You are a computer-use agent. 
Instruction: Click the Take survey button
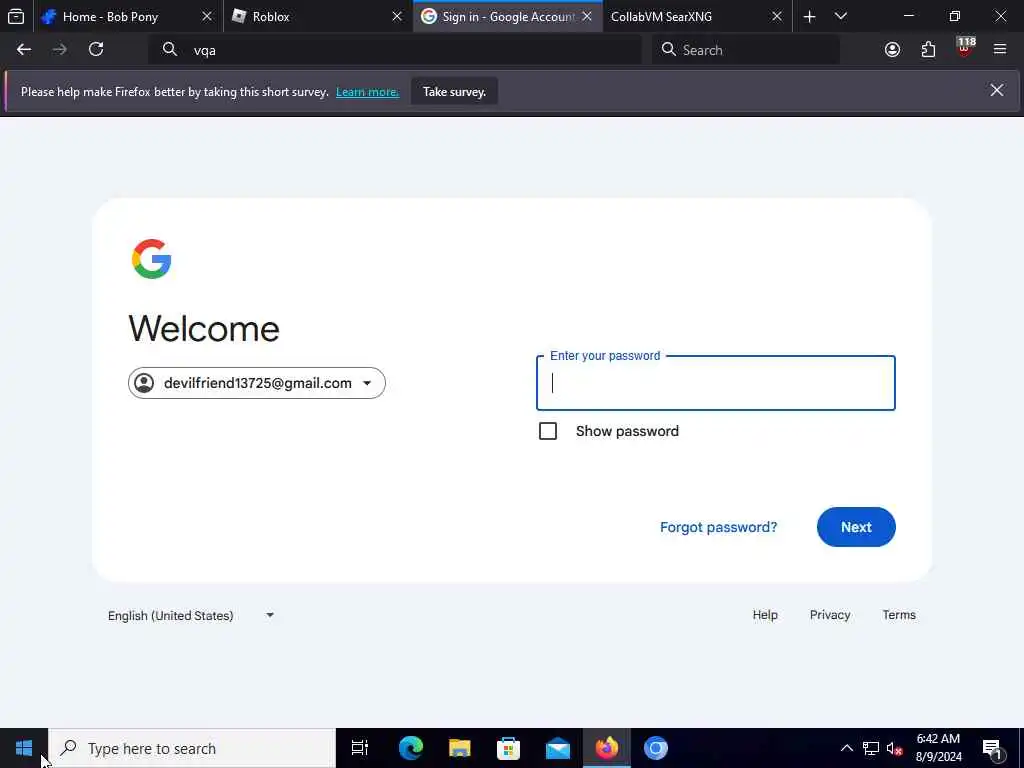[455, 91]
